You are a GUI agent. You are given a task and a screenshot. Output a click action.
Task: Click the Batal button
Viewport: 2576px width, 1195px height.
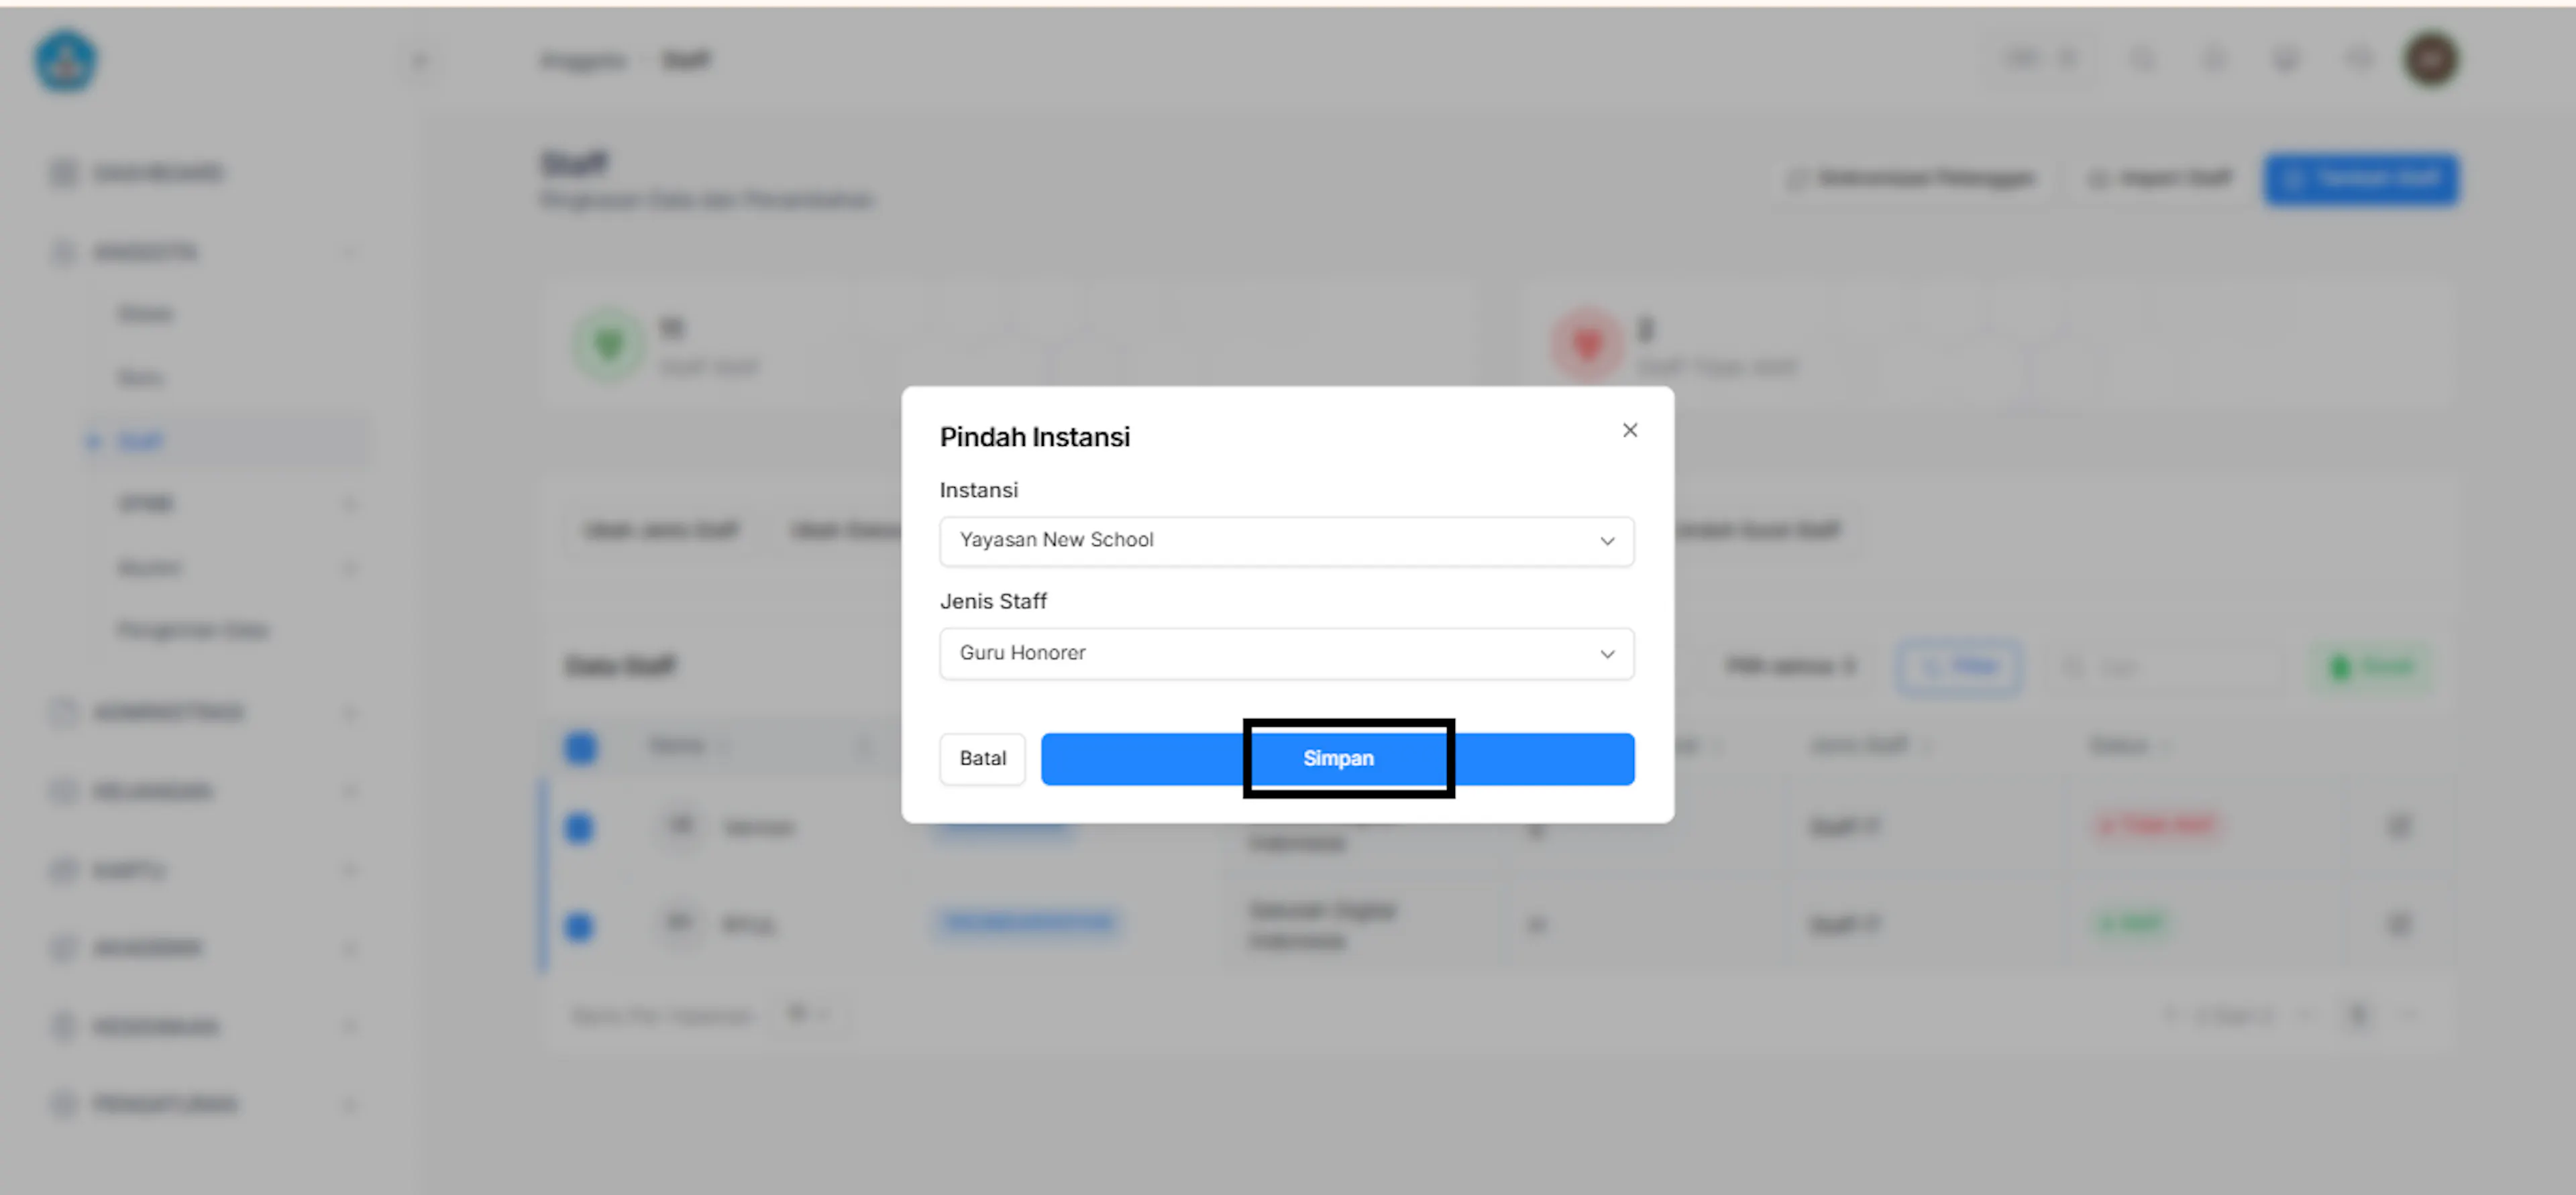pos(982,759)
